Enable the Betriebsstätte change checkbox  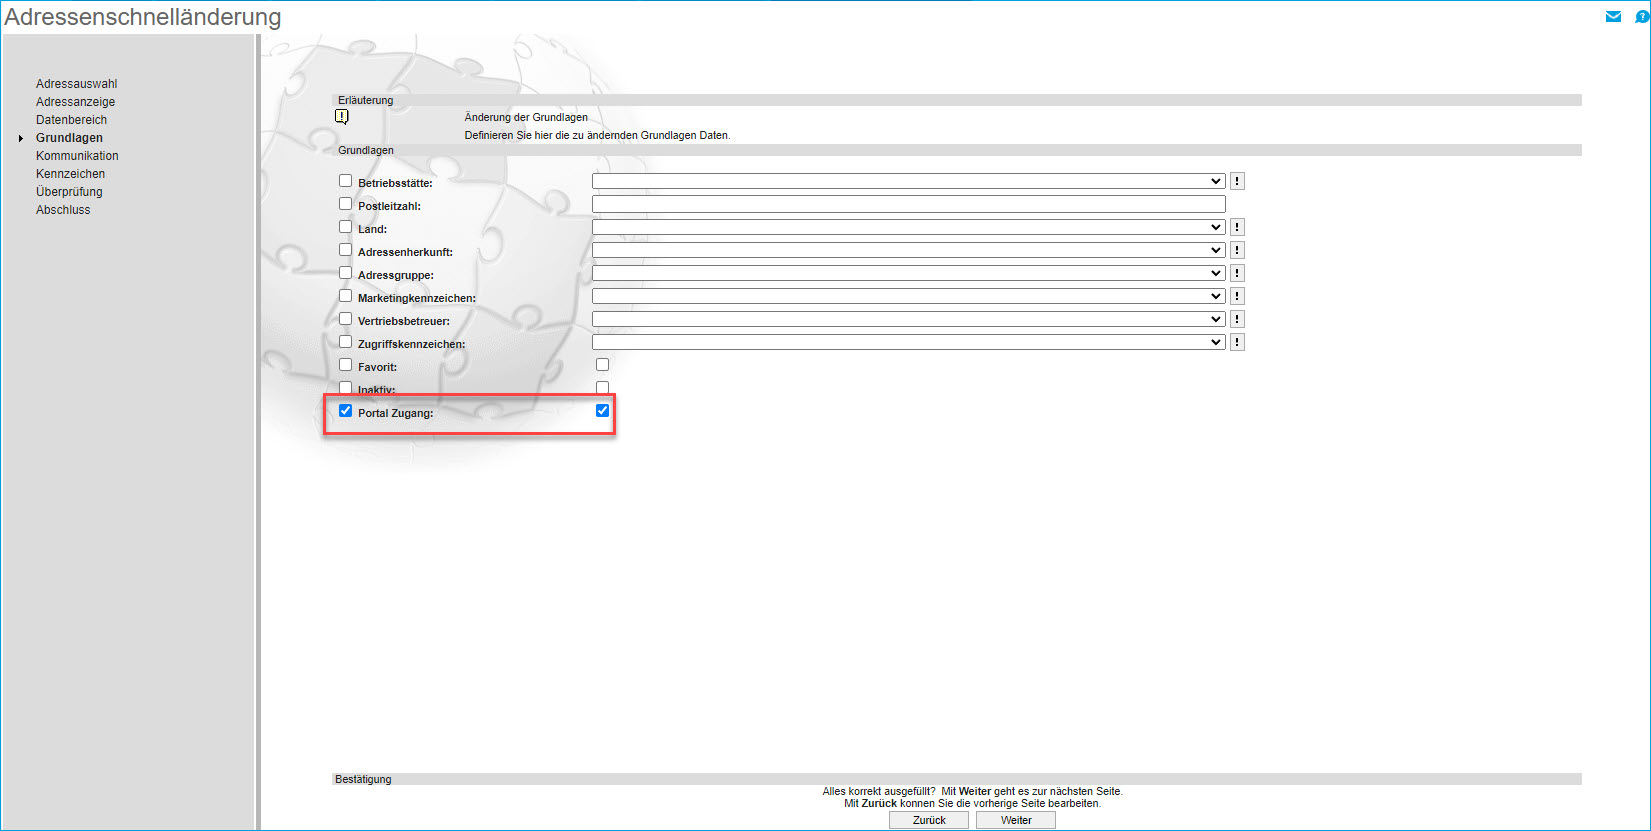pyautogui.click(x=345, y=181)
